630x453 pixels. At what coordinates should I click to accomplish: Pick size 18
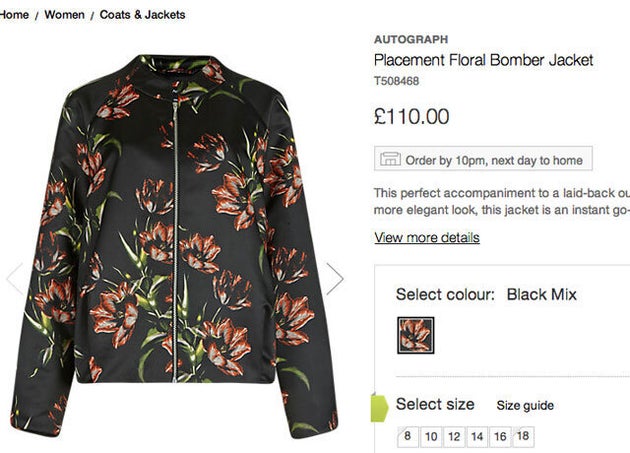[522, 436]
